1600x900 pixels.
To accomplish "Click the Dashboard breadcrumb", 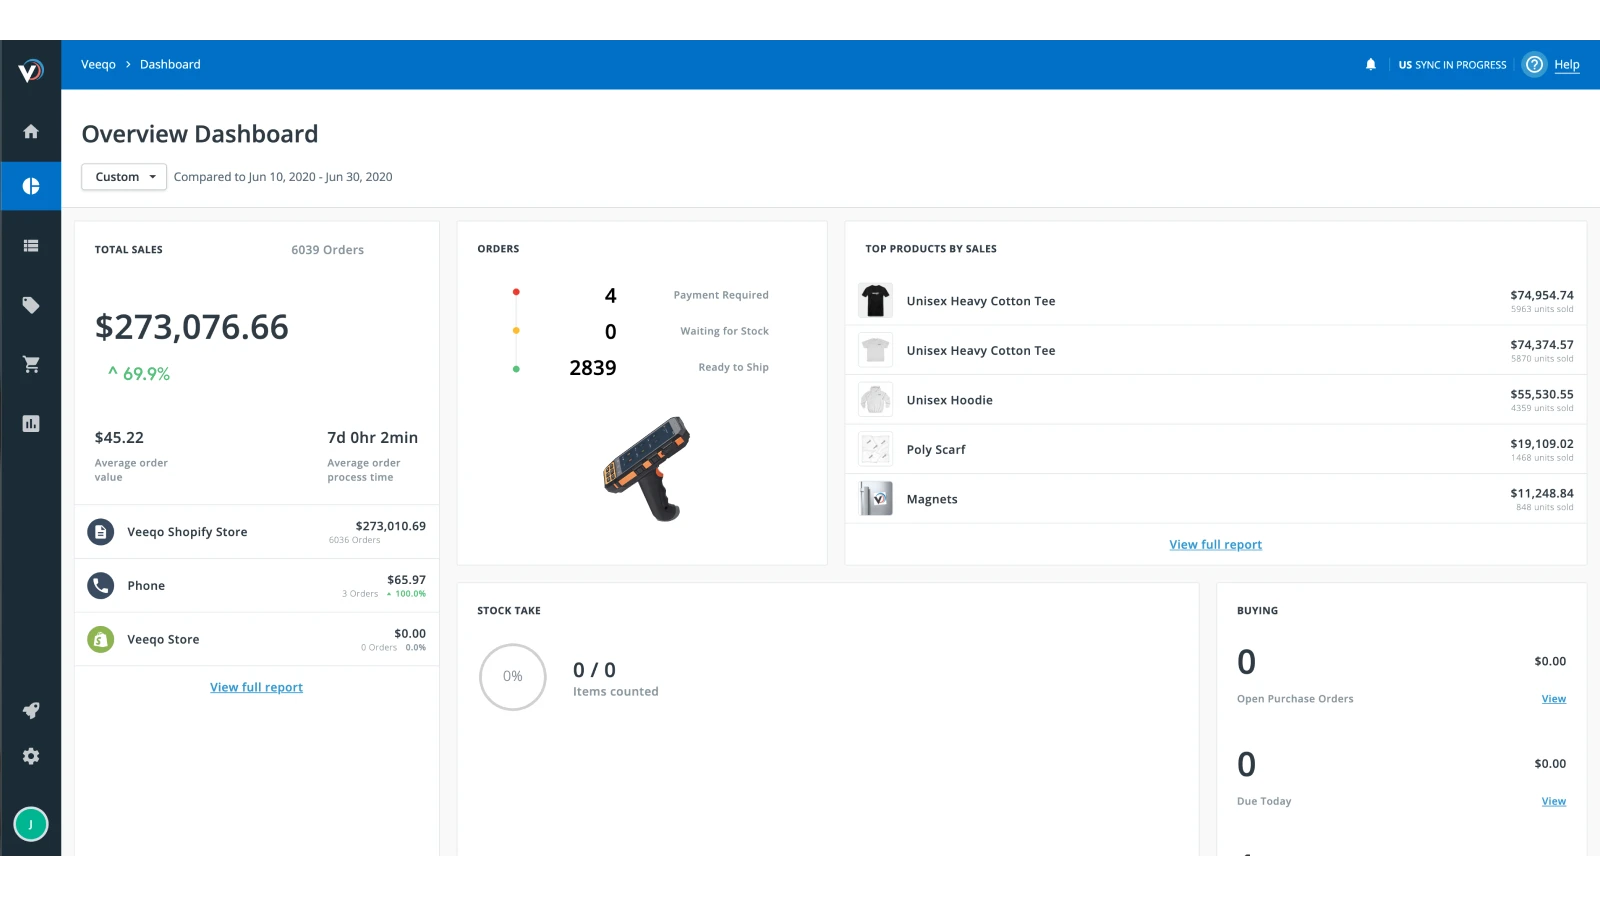I will tap(170, 65).
